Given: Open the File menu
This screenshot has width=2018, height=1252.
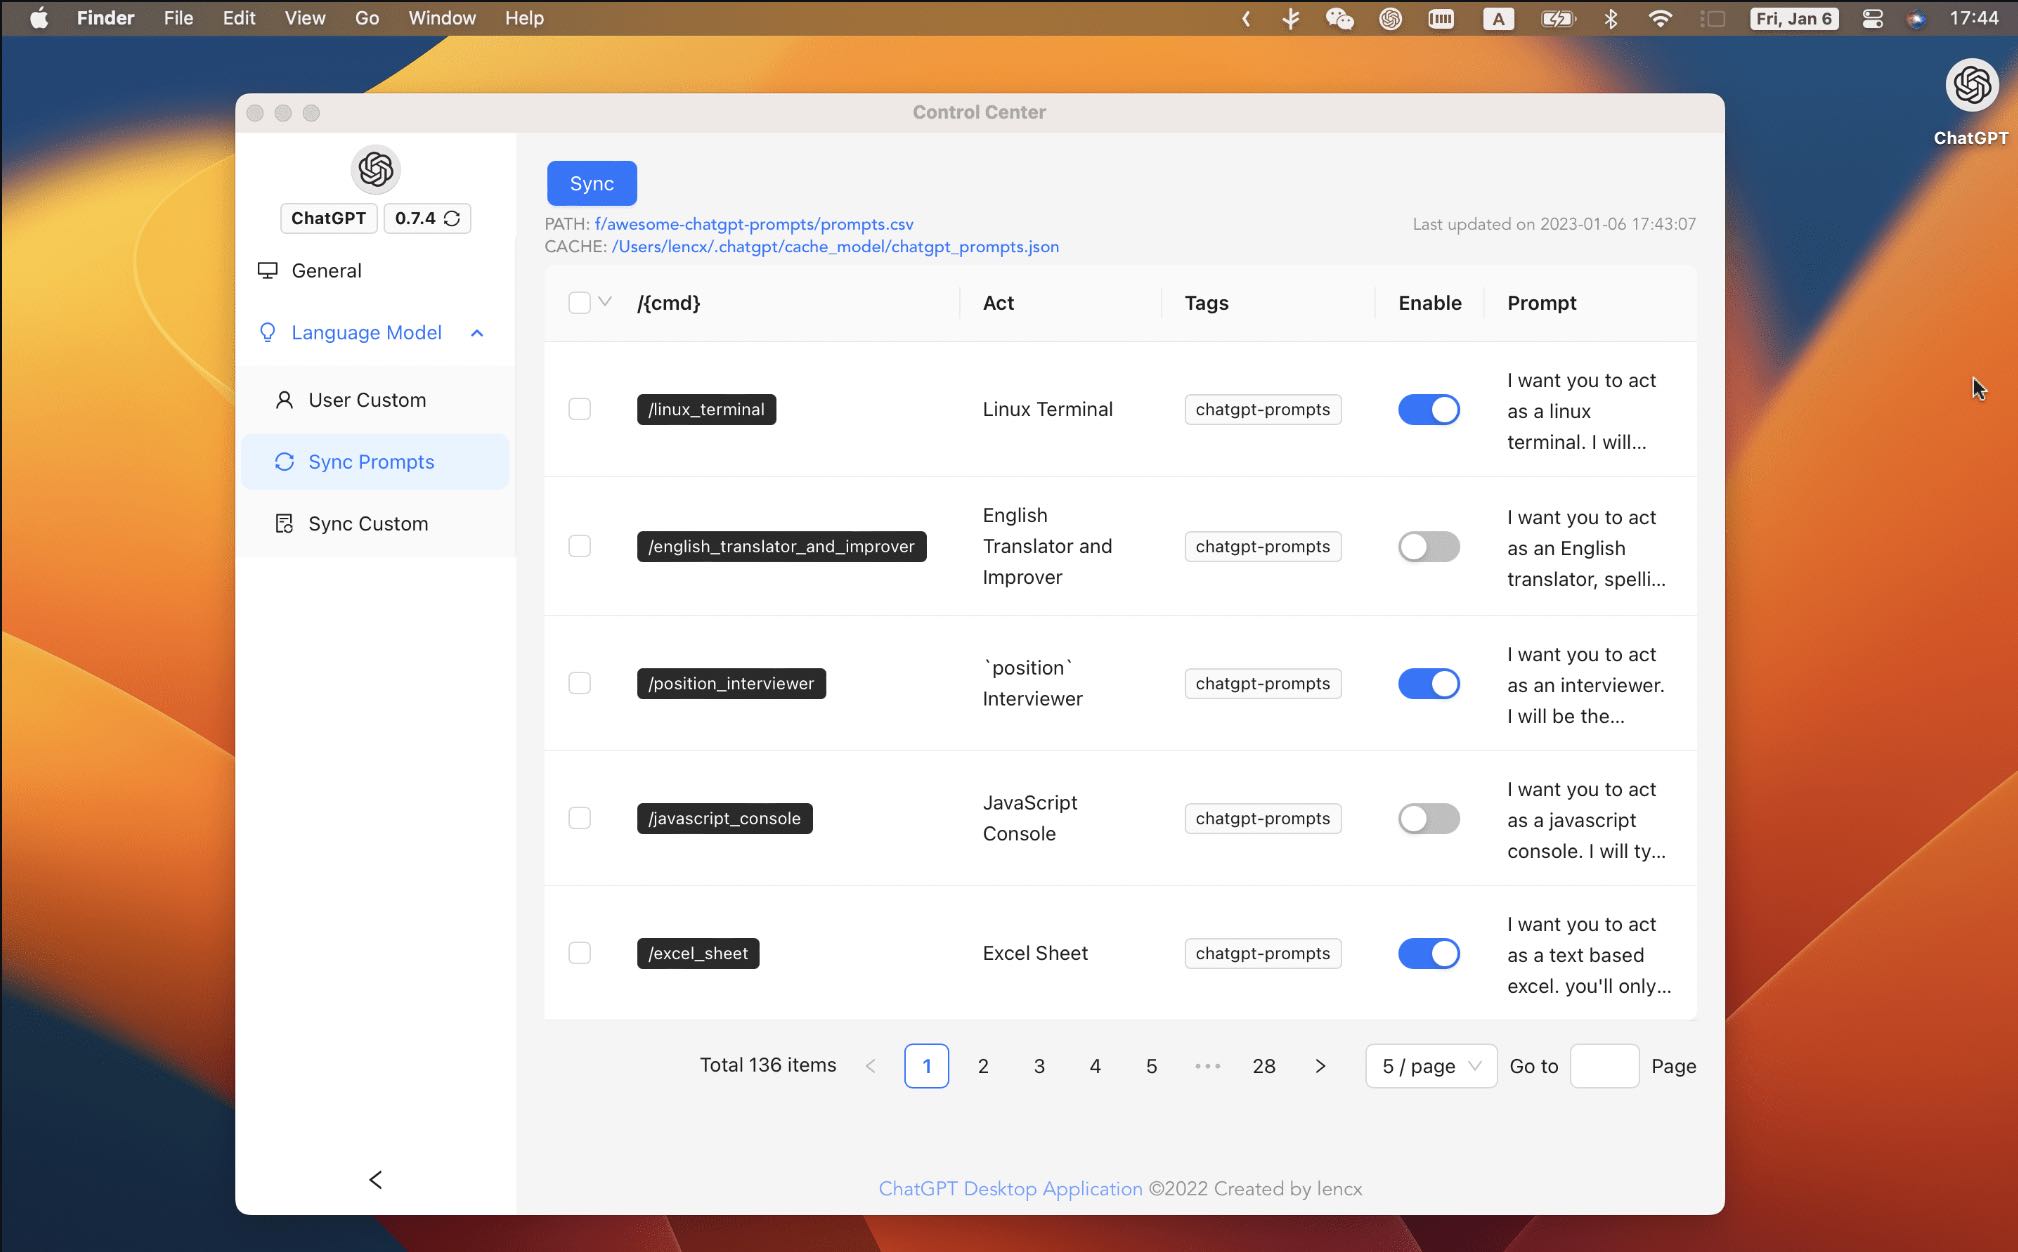Looking at the screenshot, I should point(178,18).
